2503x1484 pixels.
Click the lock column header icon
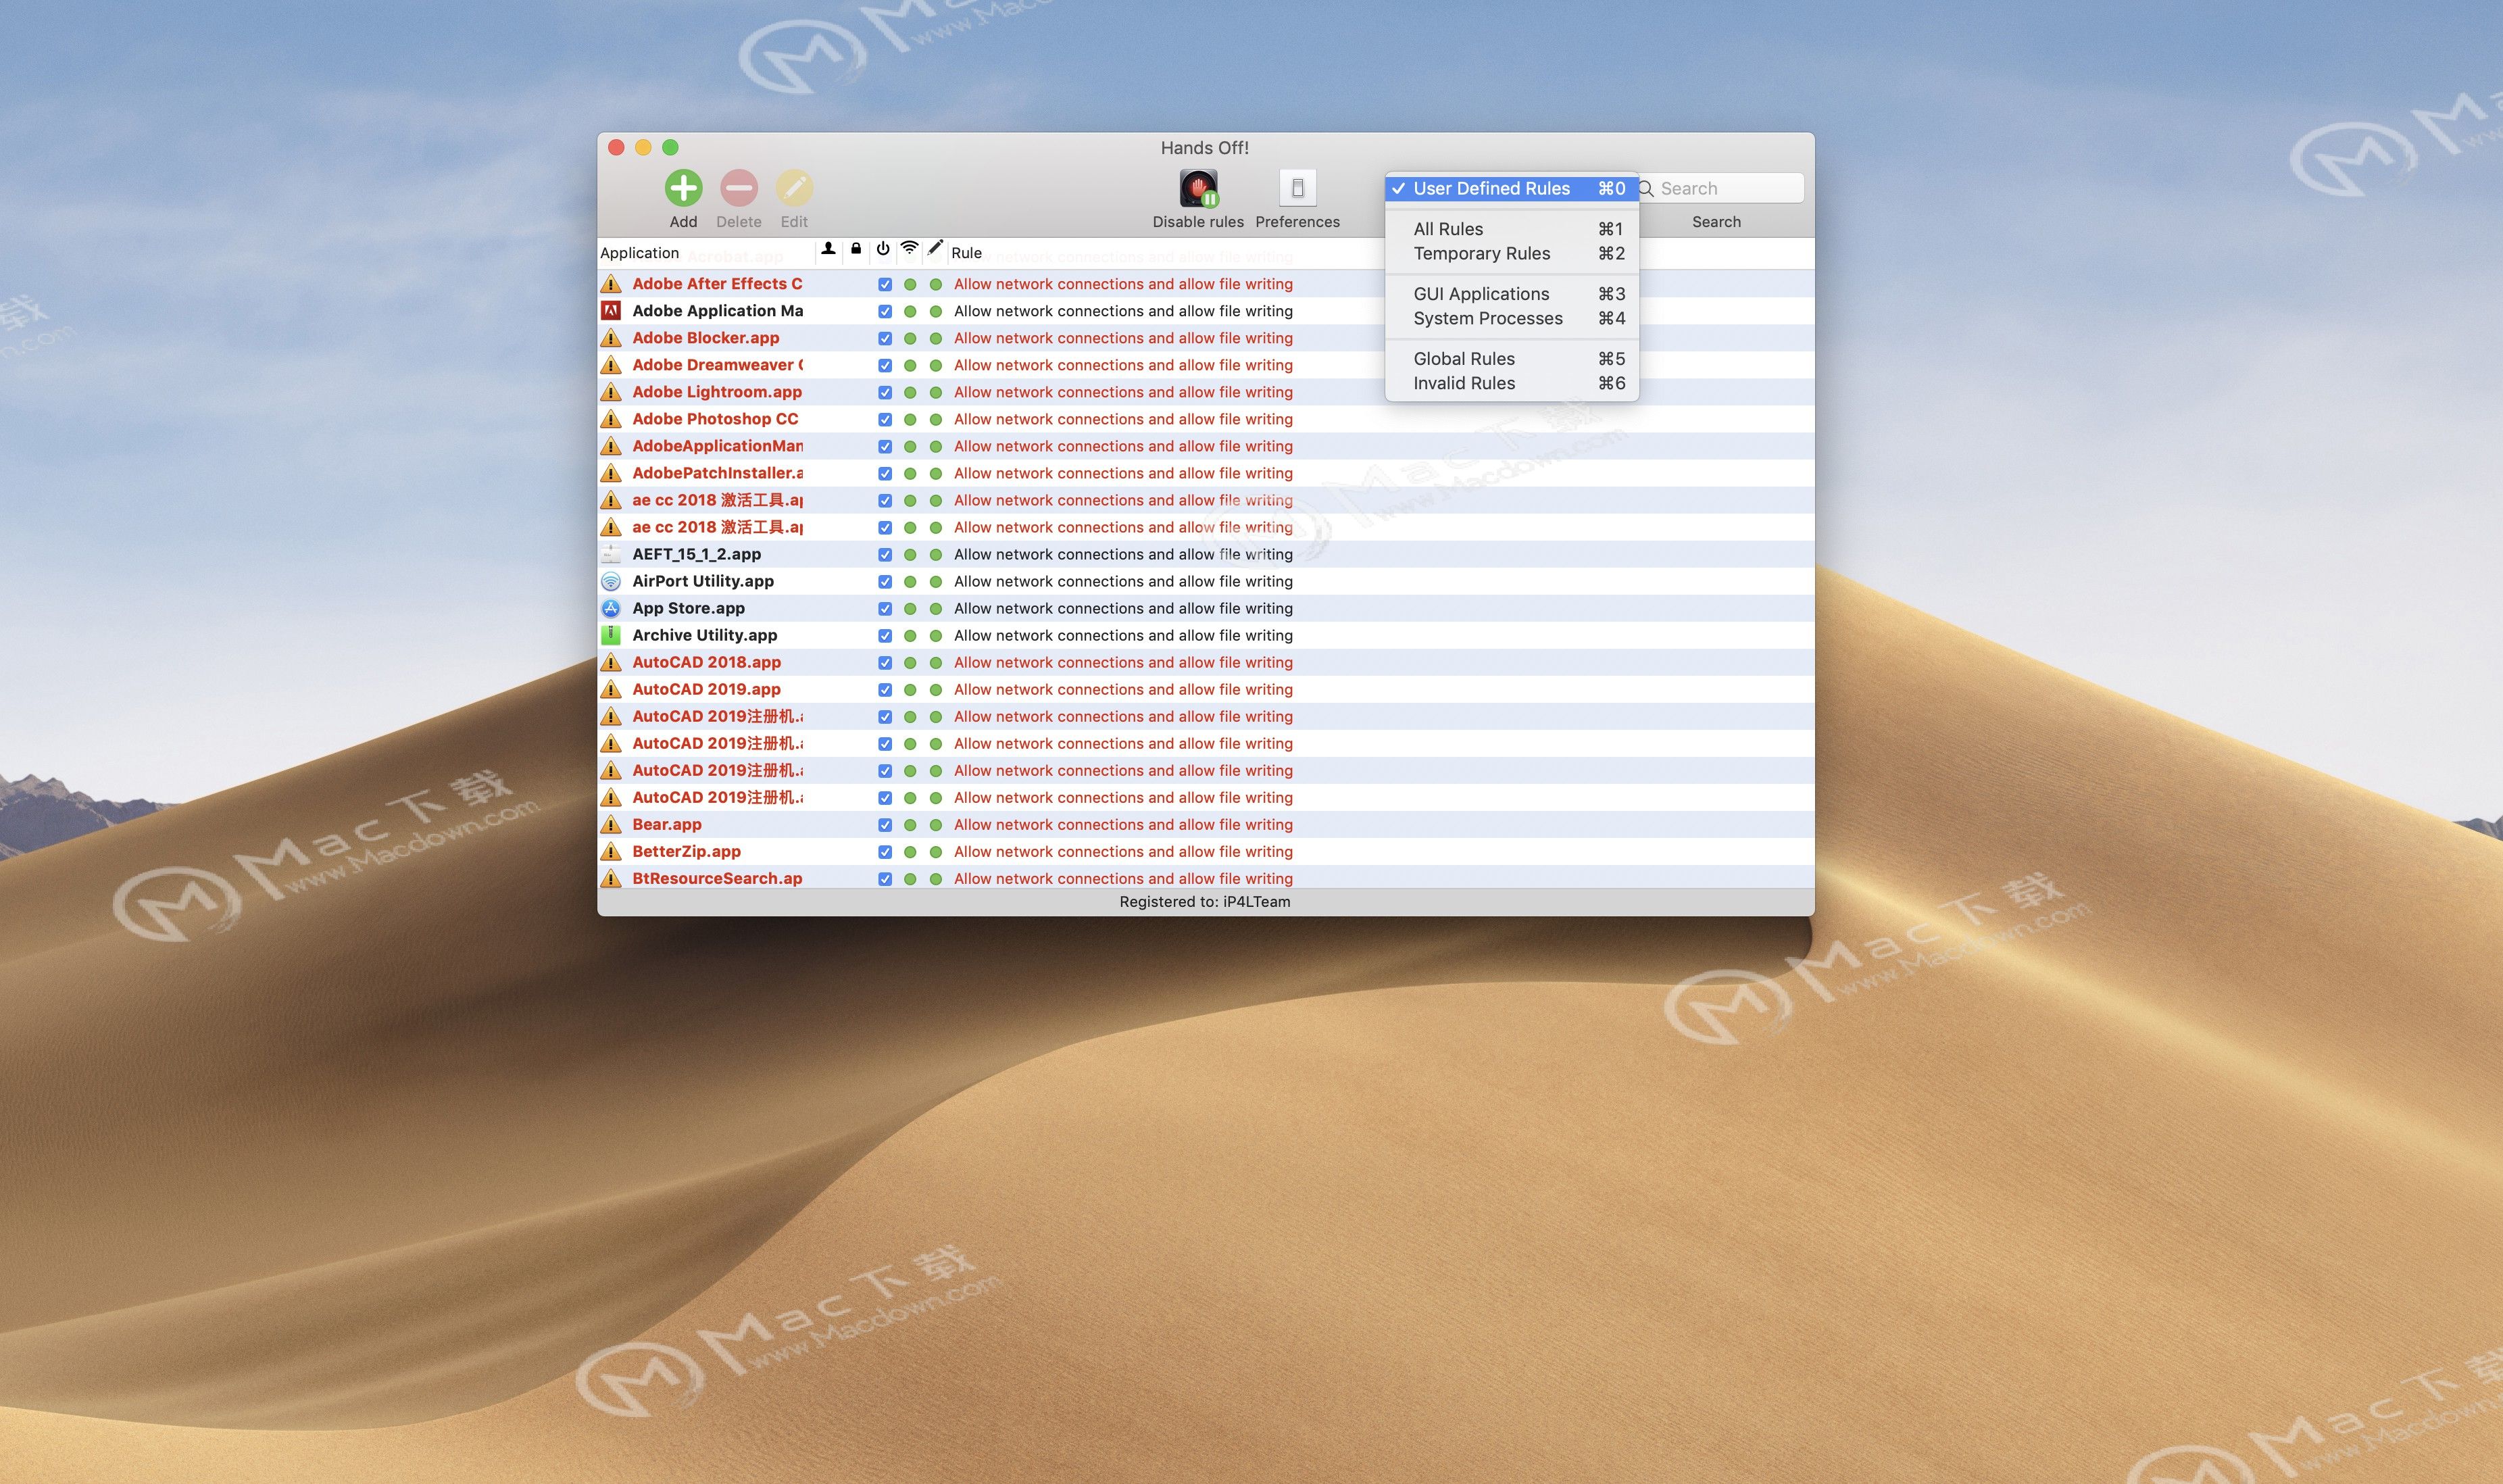pos(856,249)
